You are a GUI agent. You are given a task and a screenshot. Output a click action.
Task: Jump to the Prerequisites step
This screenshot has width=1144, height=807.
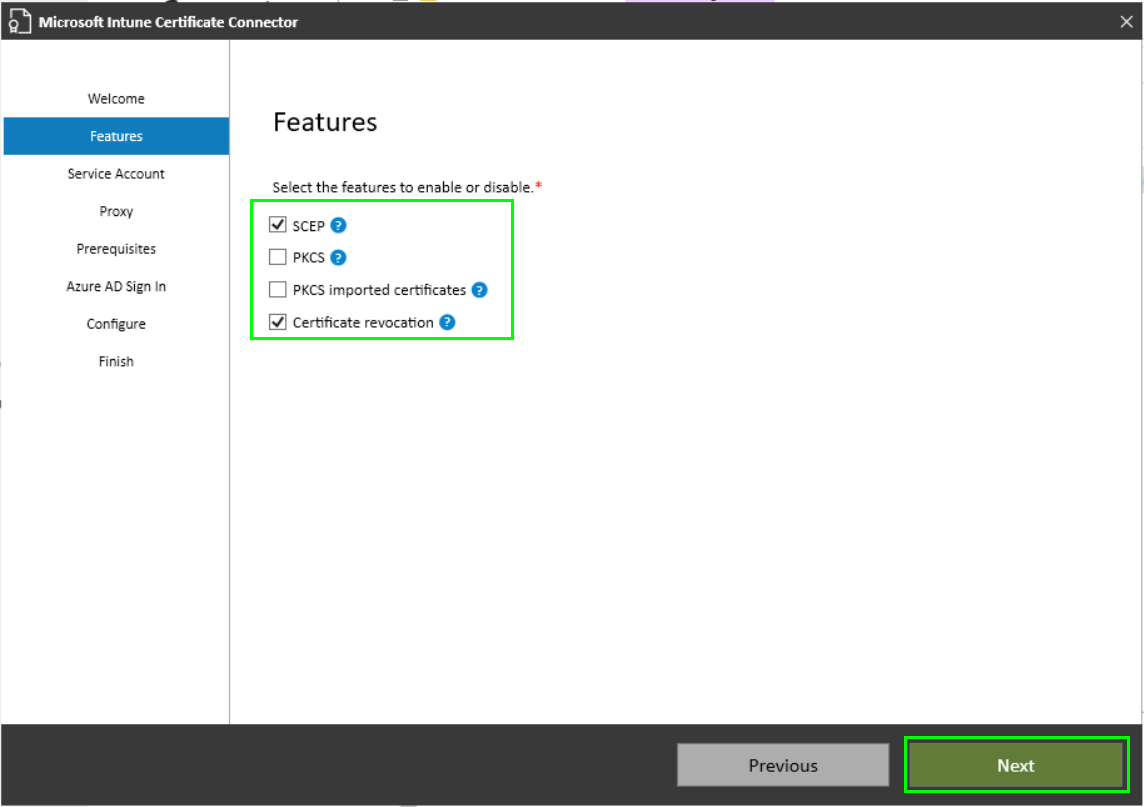tap(116, 249)
